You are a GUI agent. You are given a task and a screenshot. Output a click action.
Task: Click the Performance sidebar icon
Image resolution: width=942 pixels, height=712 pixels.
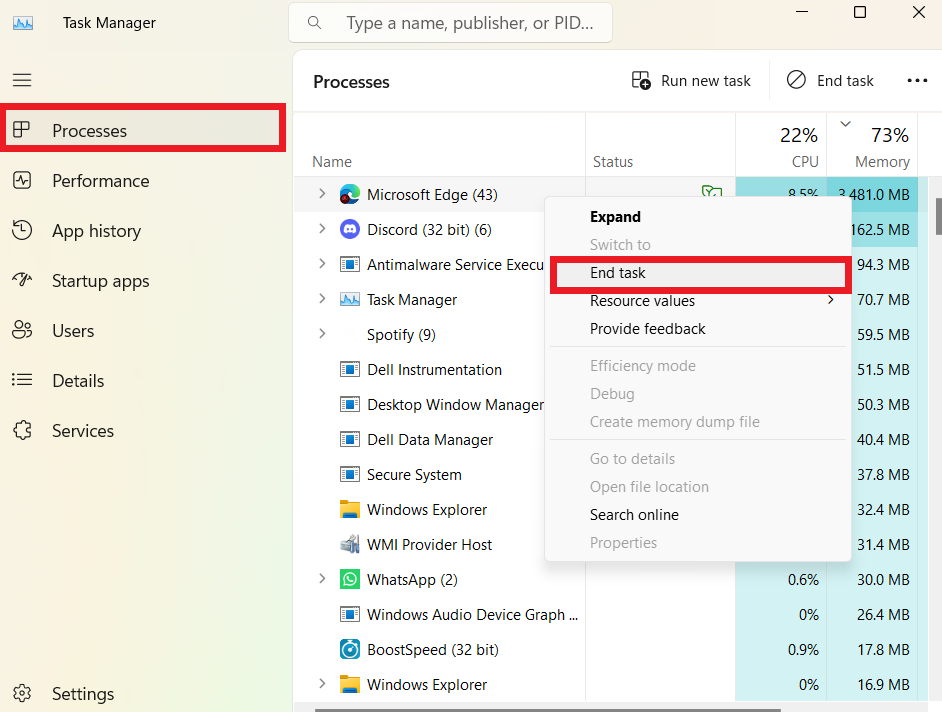point(22,180)
